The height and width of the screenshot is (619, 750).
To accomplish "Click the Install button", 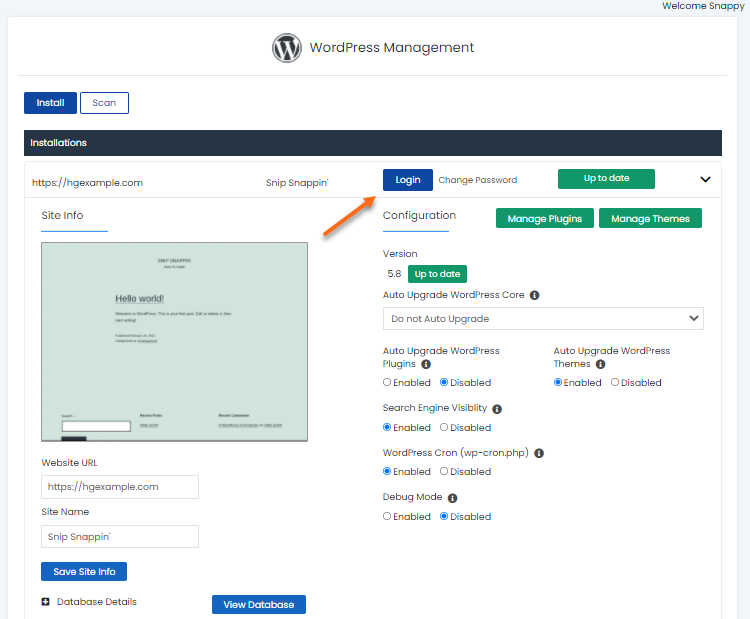I will pyautogui.click(x=50, y=103).
